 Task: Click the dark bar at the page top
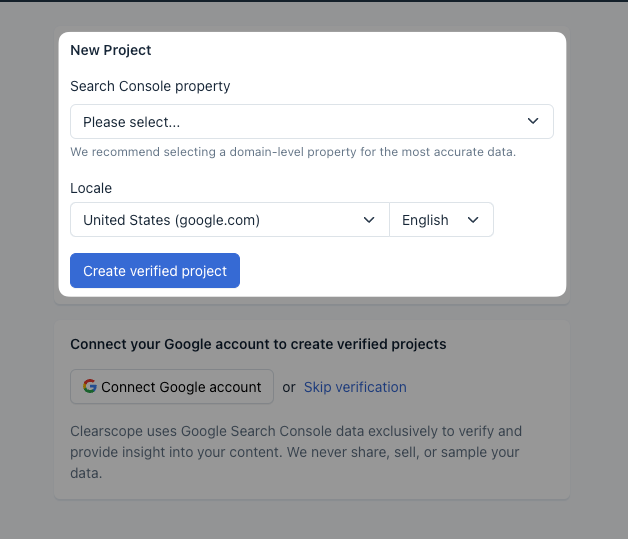pos(314,1)
